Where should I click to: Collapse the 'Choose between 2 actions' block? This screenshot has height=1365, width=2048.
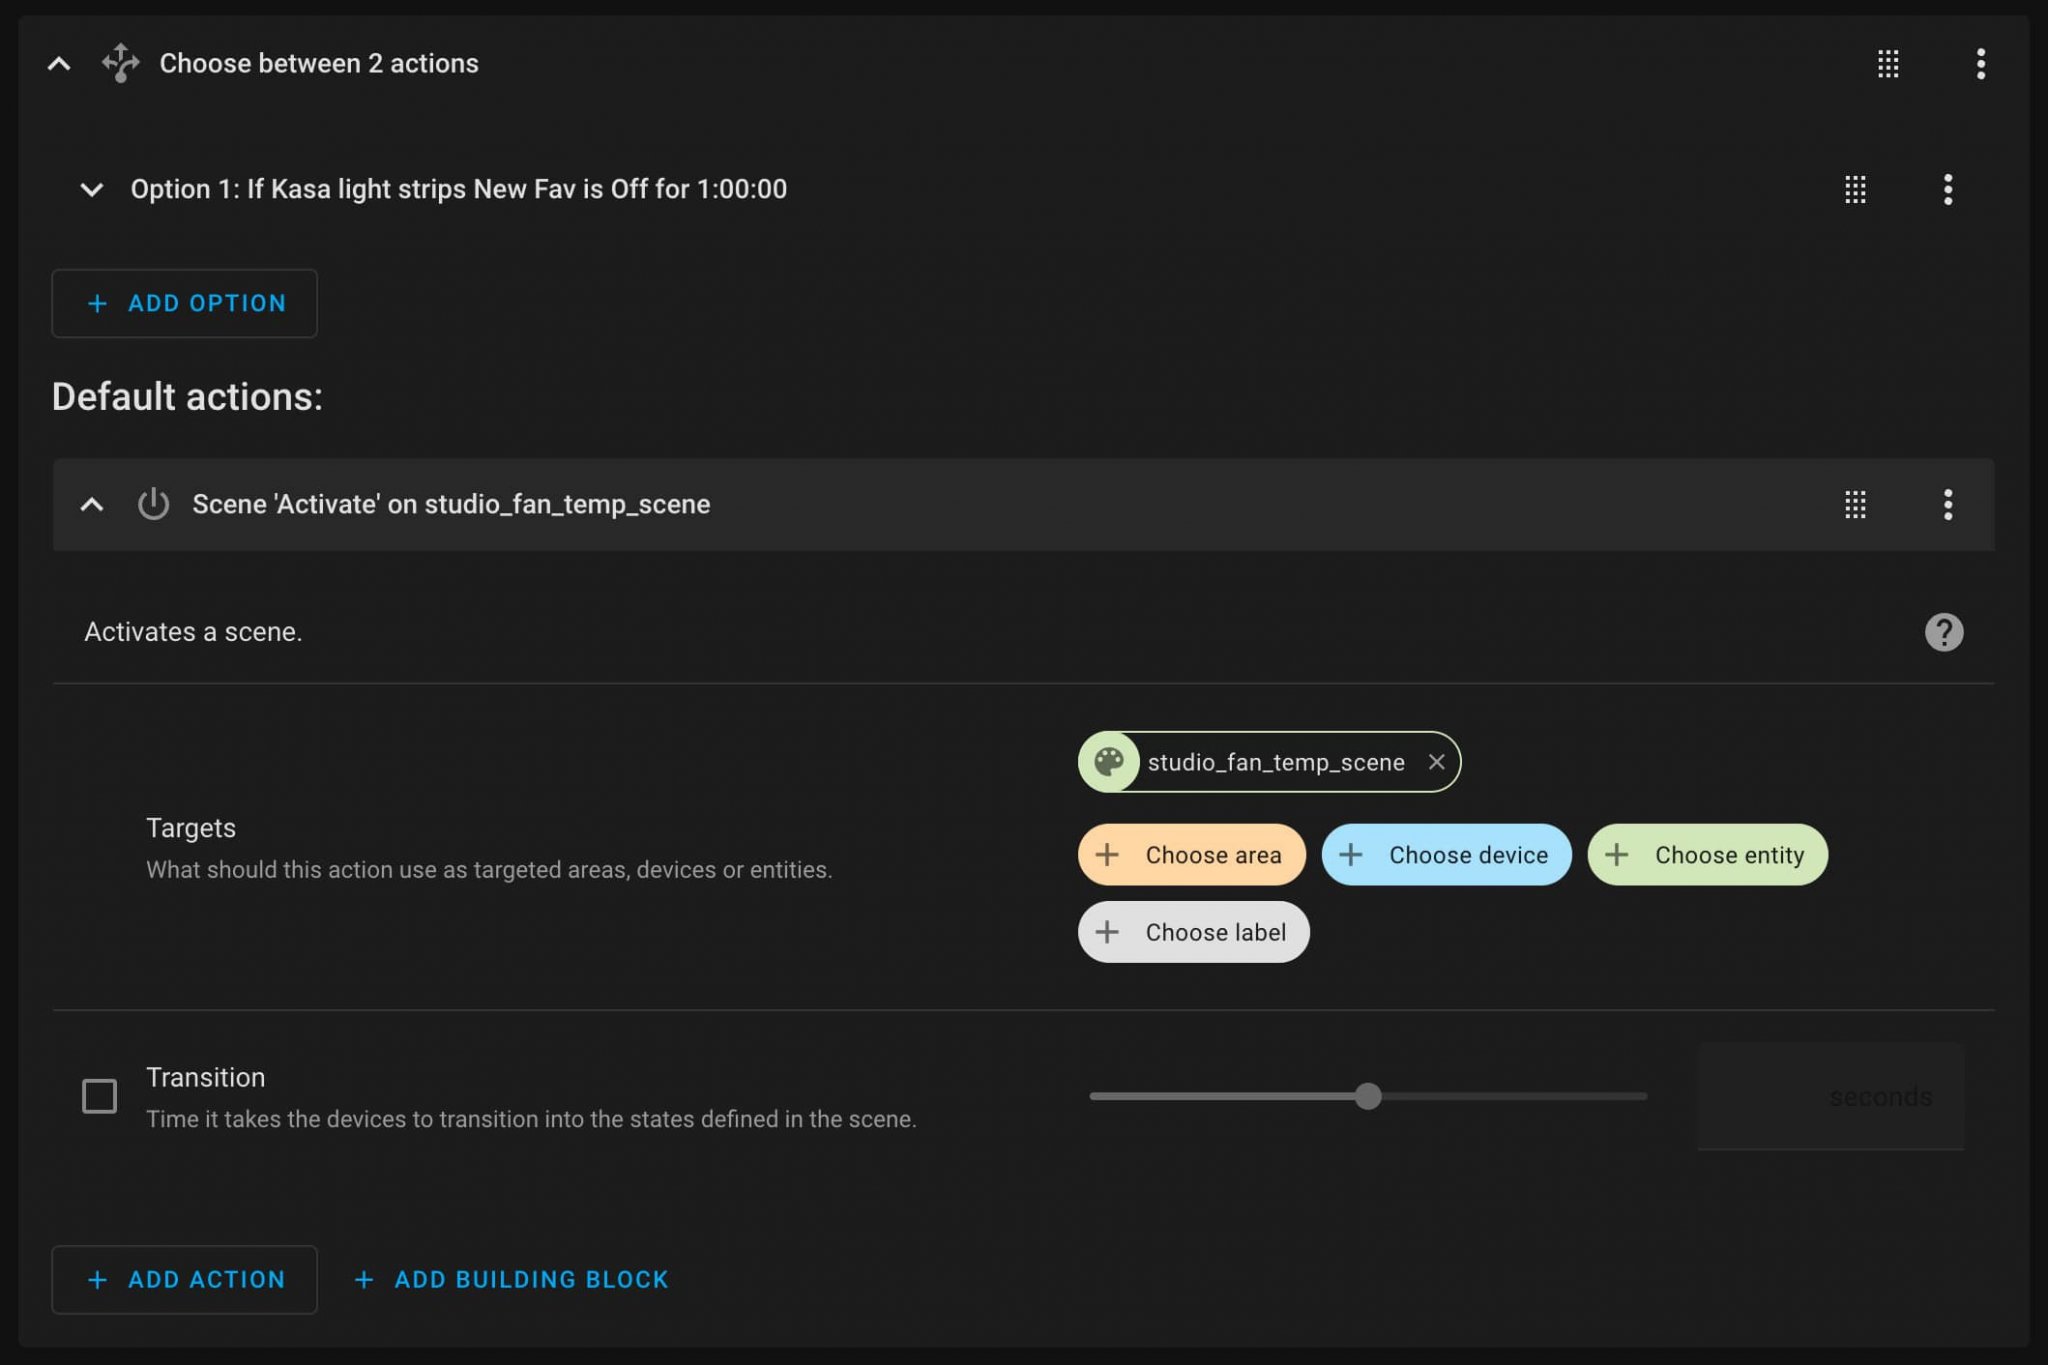59,62
